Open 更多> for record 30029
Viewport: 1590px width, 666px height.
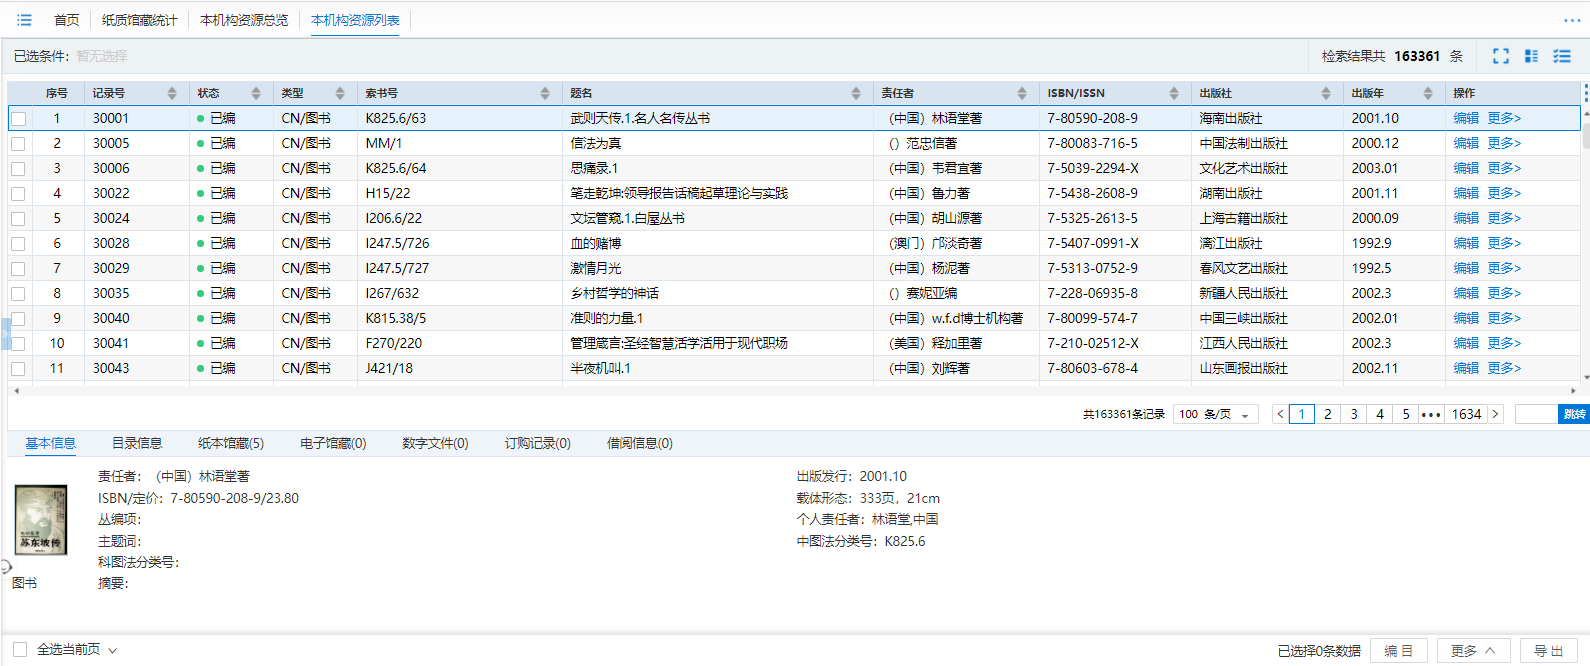point(1504,268)
